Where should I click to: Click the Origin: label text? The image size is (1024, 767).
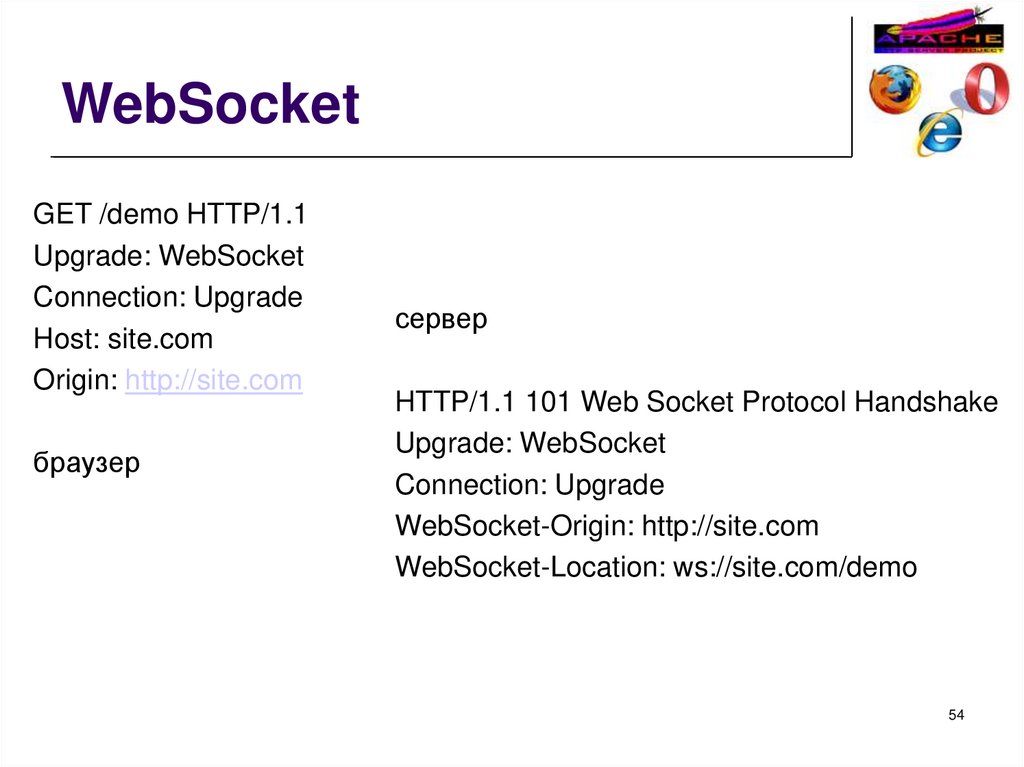(x=76, y=381)
